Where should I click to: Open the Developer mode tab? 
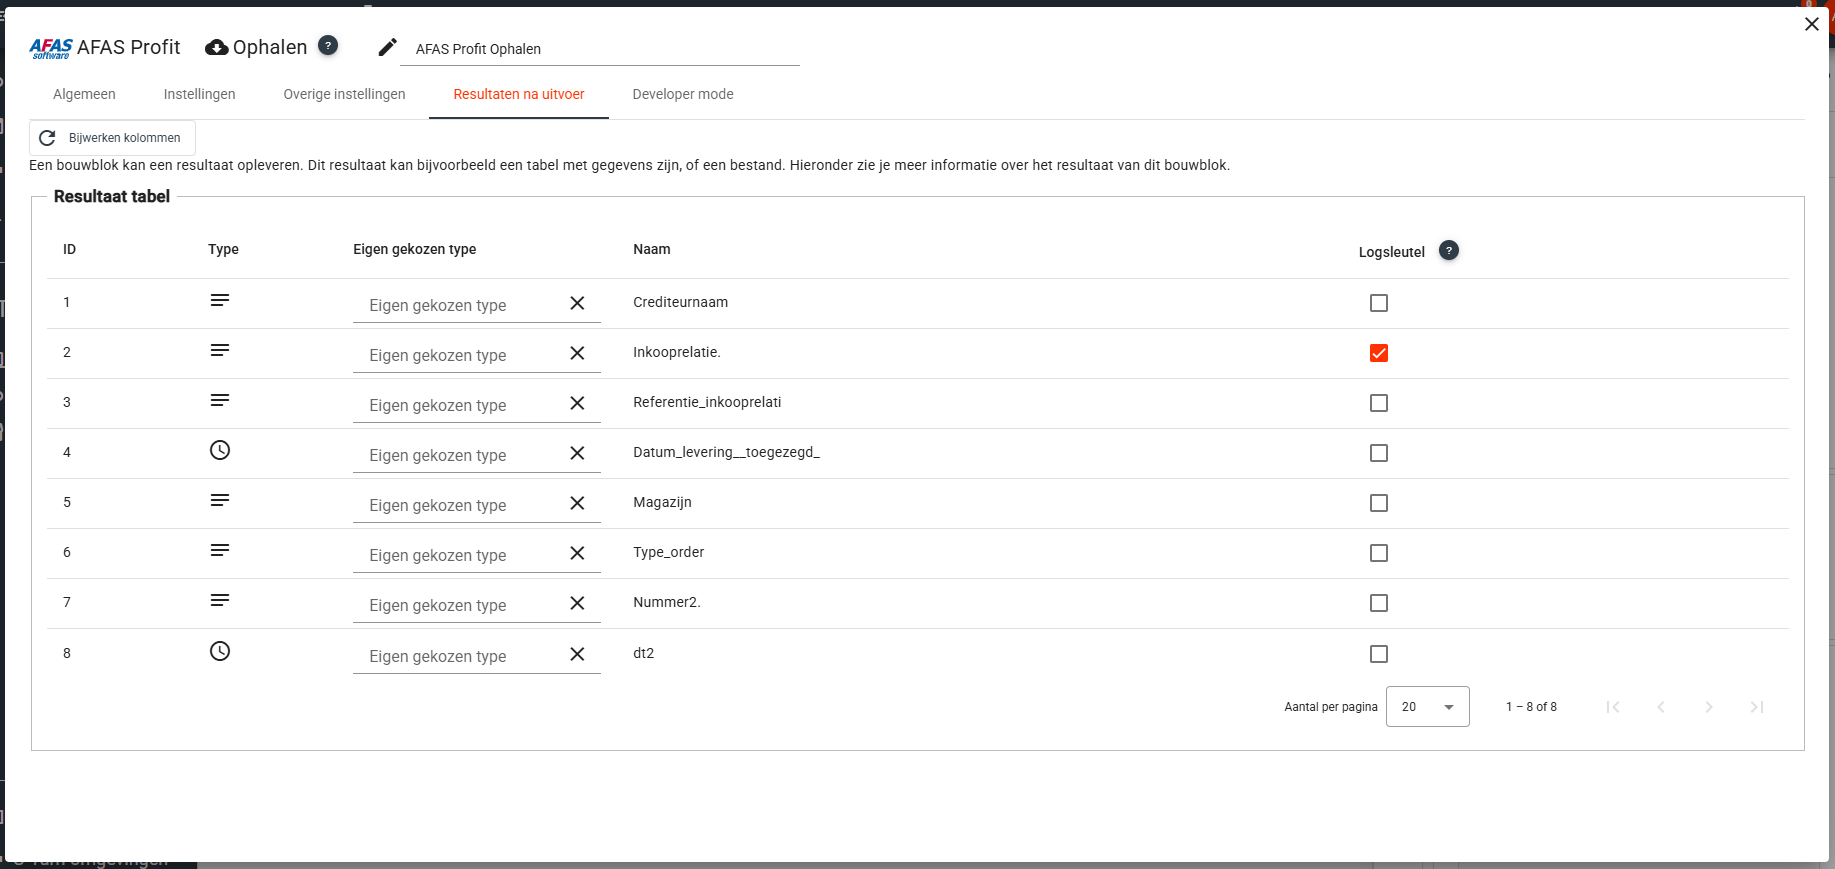pyautogui.click(x=683, y=94)
